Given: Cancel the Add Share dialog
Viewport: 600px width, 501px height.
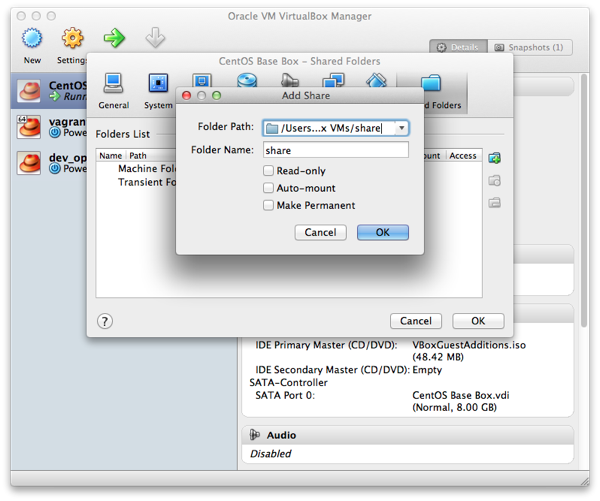Looking at the screenshot, I should tap(320, 232).
